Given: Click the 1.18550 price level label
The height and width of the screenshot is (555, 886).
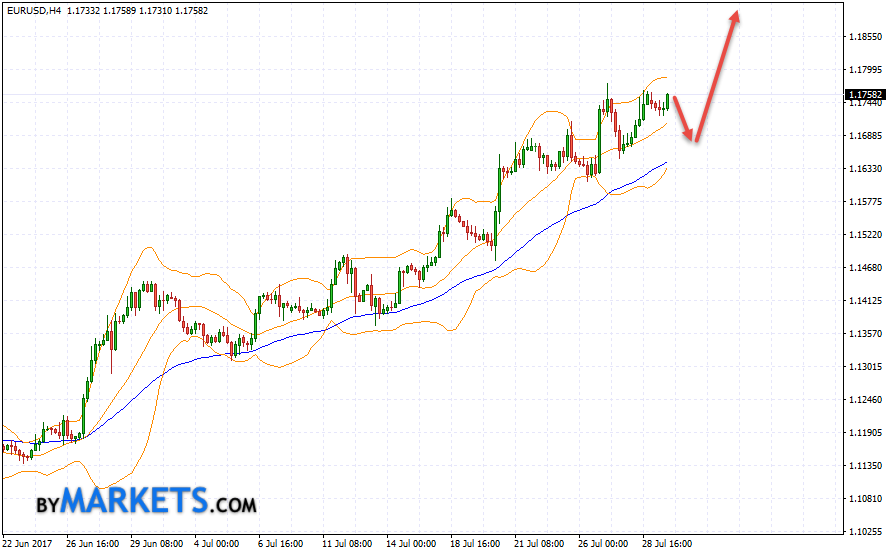Looking at the screenshot, I should (x=863, y=36).
